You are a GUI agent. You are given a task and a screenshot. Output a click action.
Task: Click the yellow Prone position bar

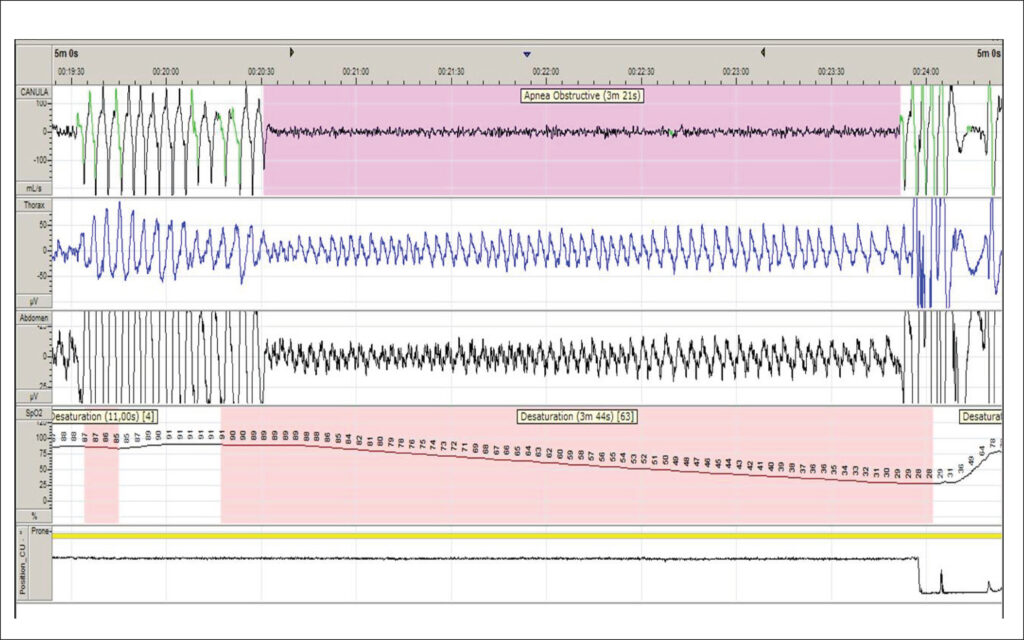526,536
